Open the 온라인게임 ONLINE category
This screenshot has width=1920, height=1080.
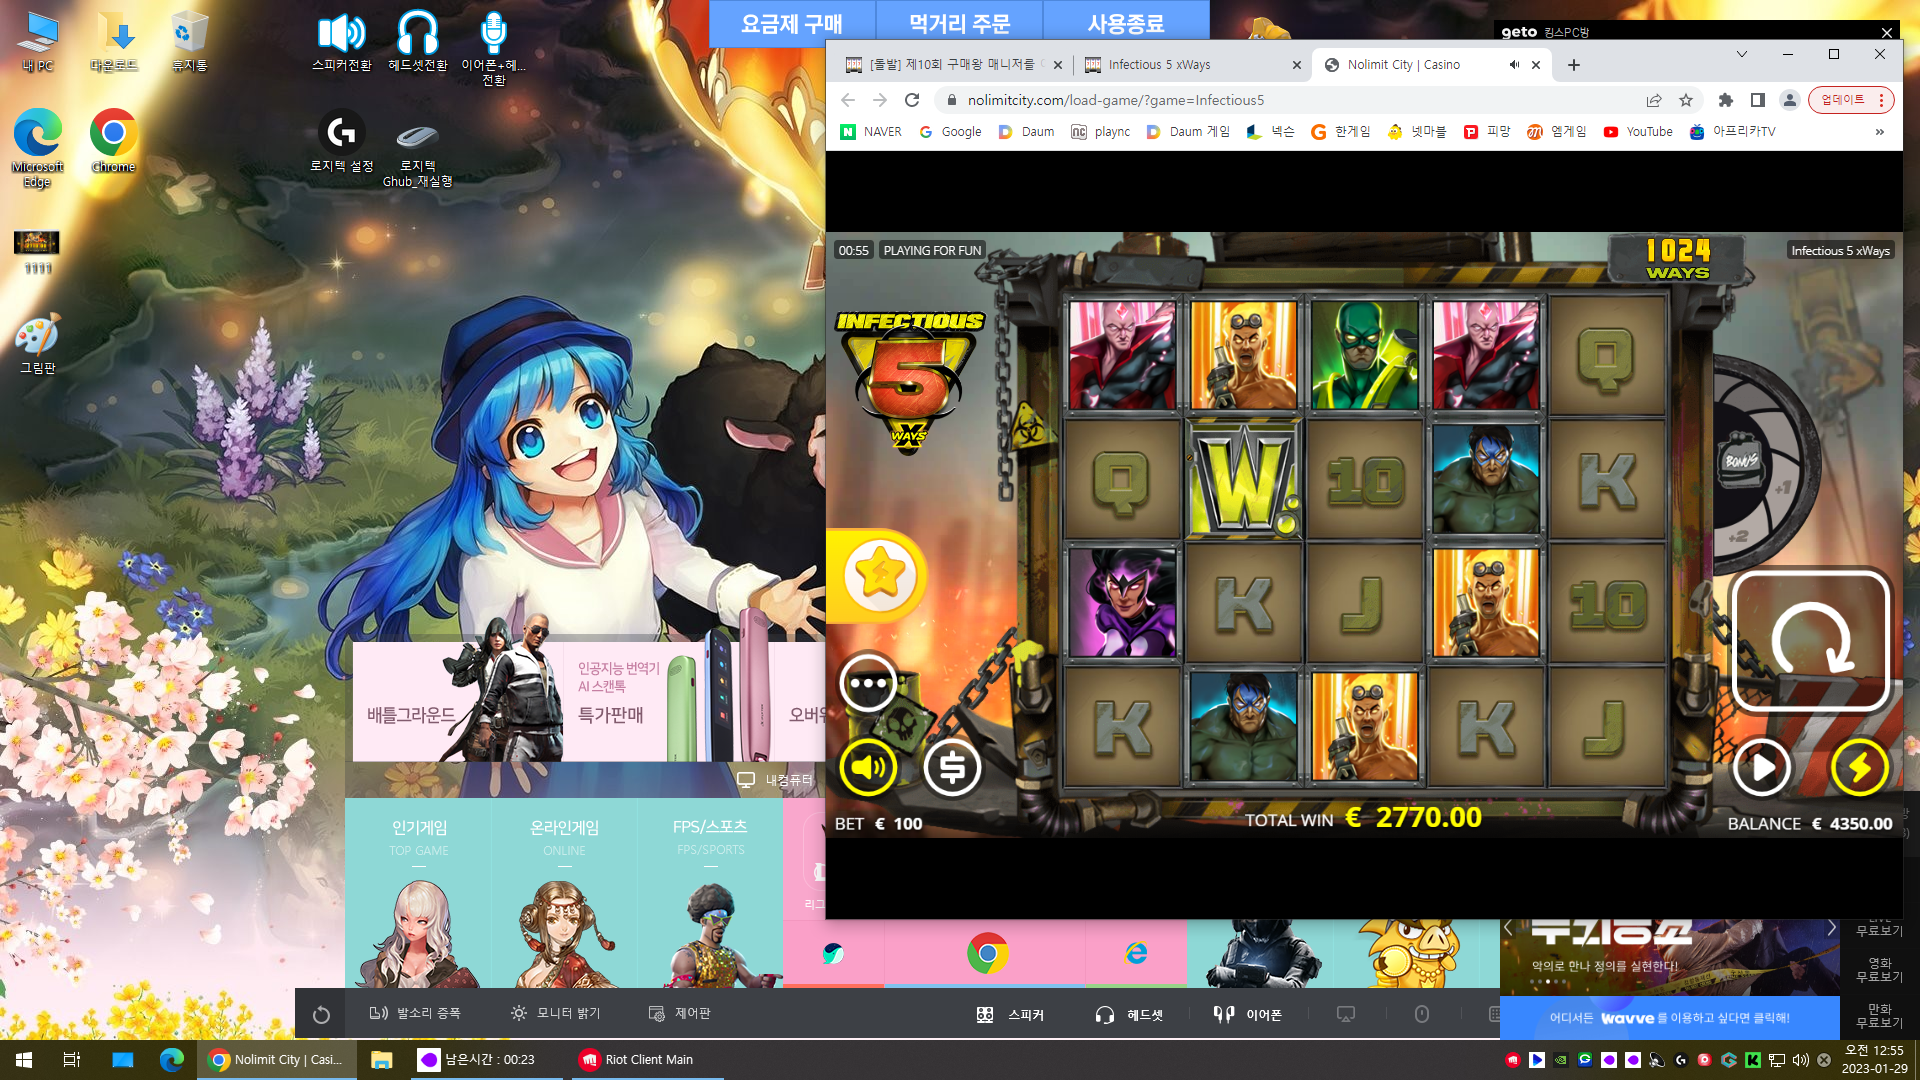[x=565, y=893]
